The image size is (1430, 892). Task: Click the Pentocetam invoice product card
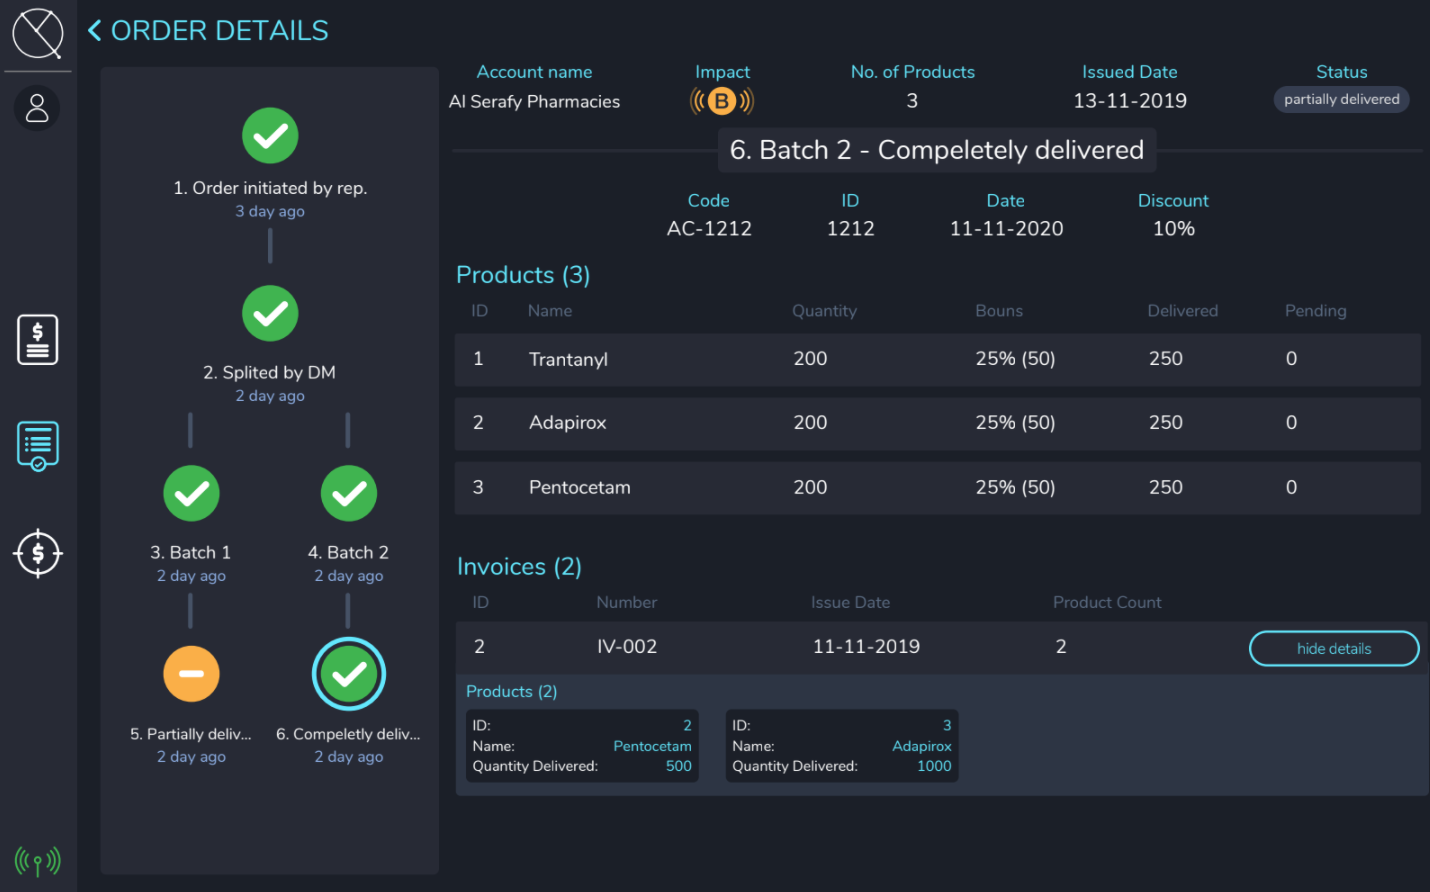(582, 746)
